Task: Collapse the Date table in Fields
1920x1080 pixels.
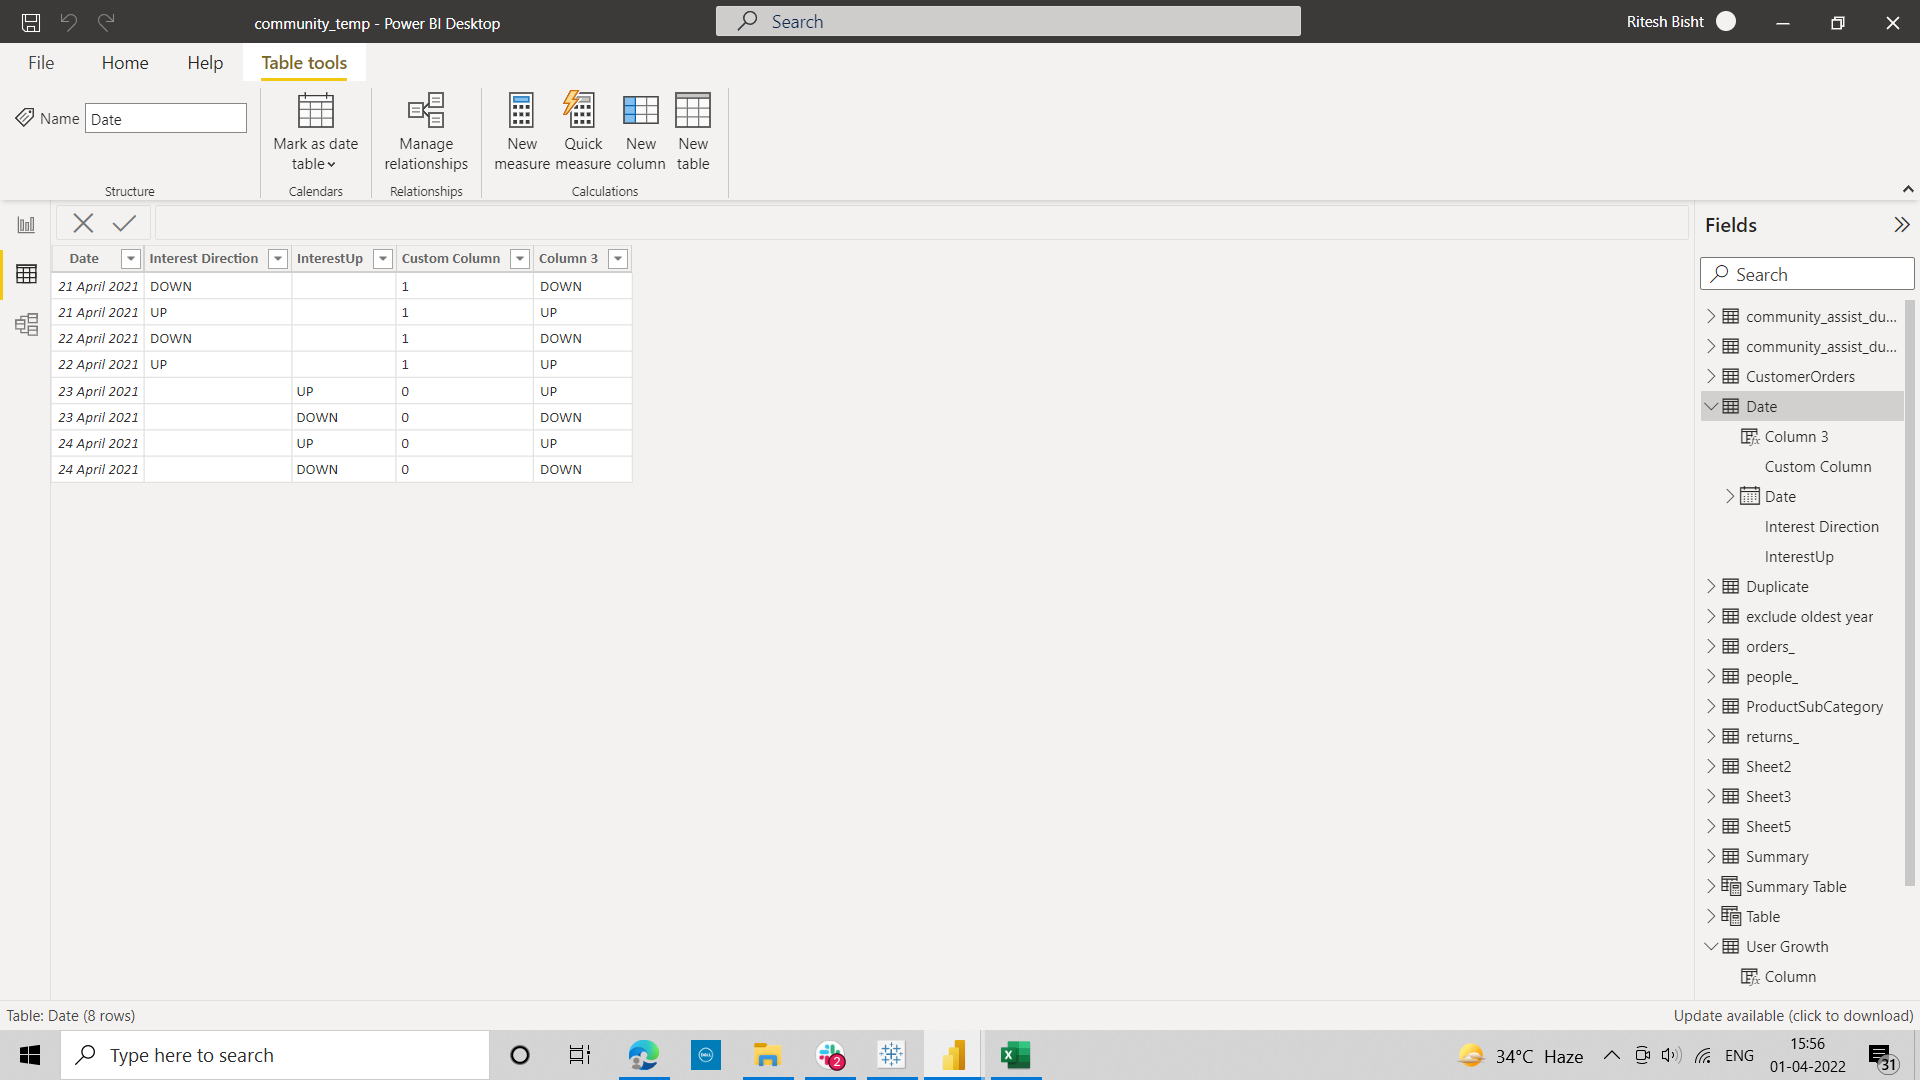Action: coord(1711,407)
